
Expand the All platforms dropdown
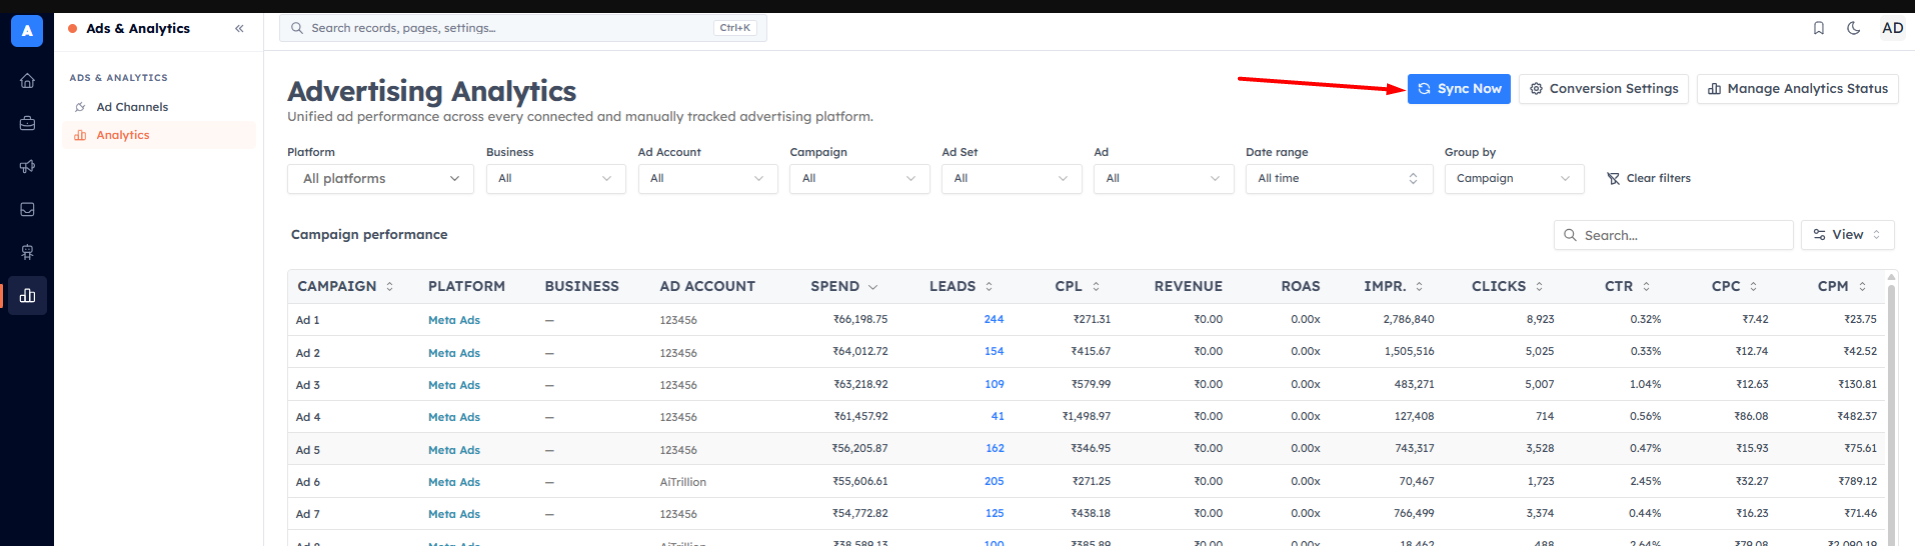pos(380,178)
